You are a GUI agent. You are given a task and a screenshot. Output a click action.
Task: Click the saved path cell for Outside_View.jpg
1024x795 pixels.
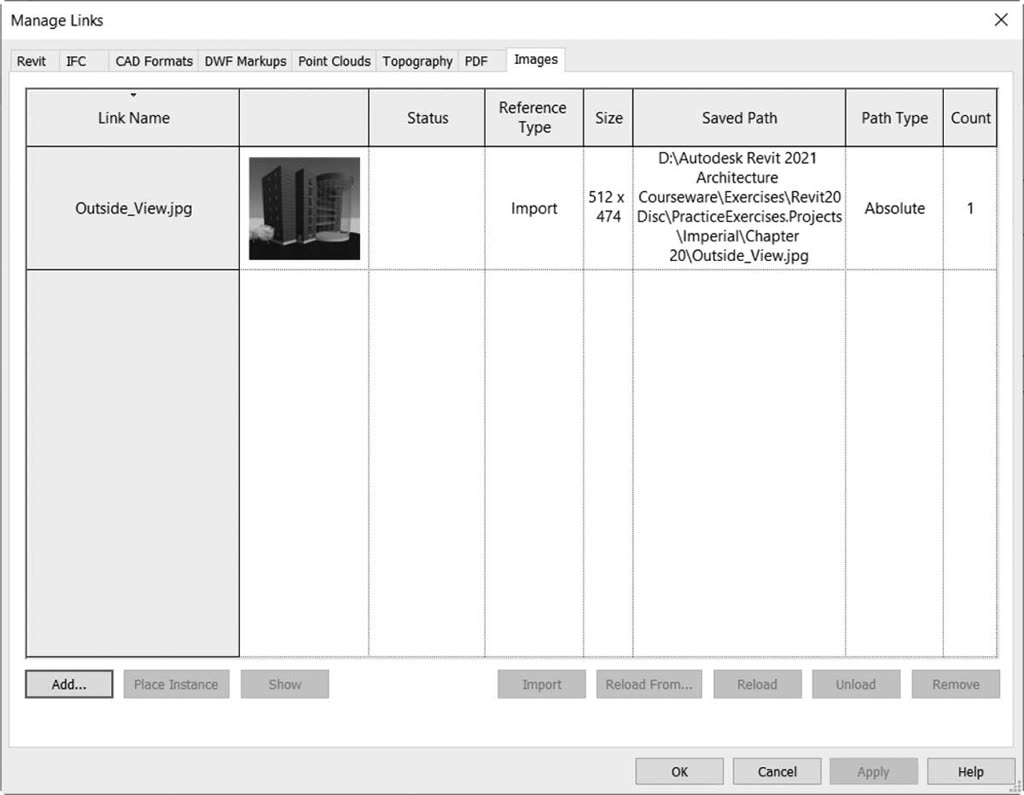pyautogui.click(x=739, y=207)
